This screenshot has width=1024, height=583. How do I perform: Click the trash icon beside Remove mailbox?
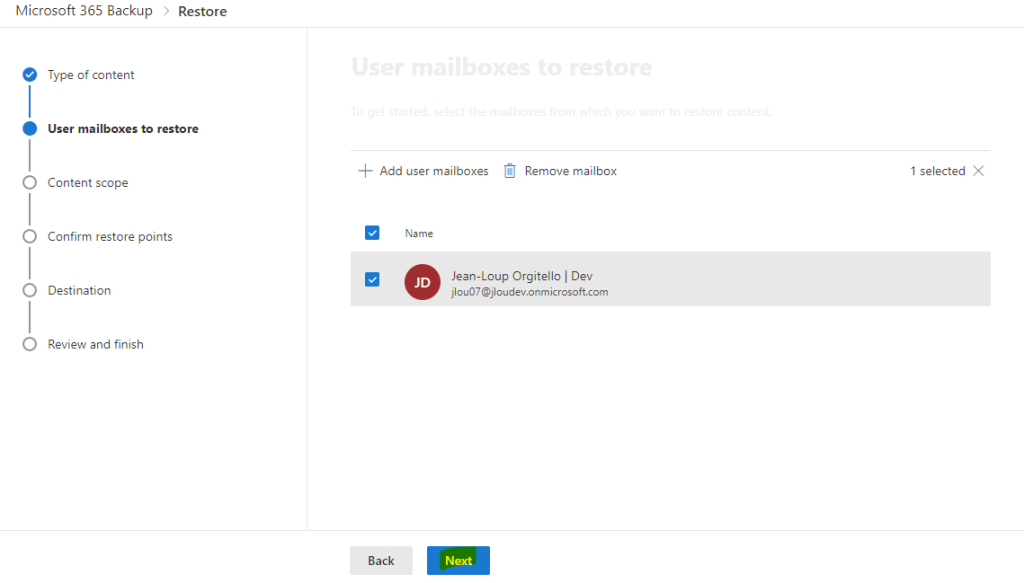click(x=509, y=171)
